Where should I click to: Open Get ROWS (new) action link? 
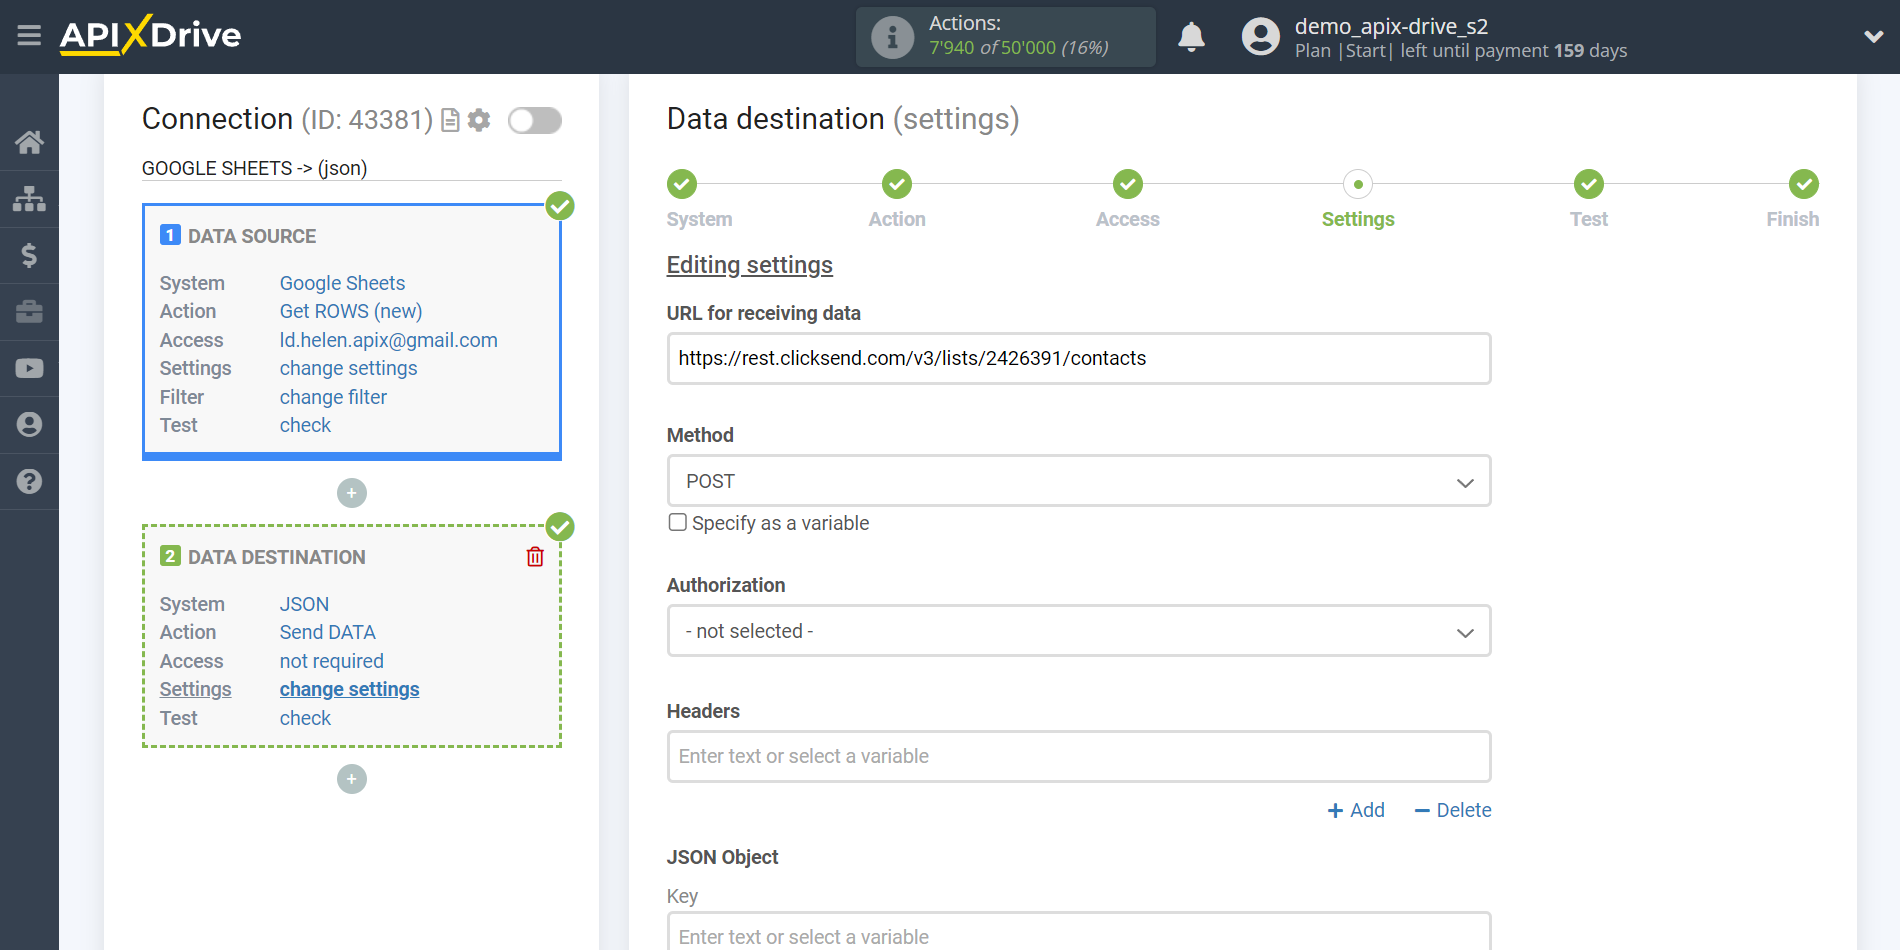pos(351,311)
